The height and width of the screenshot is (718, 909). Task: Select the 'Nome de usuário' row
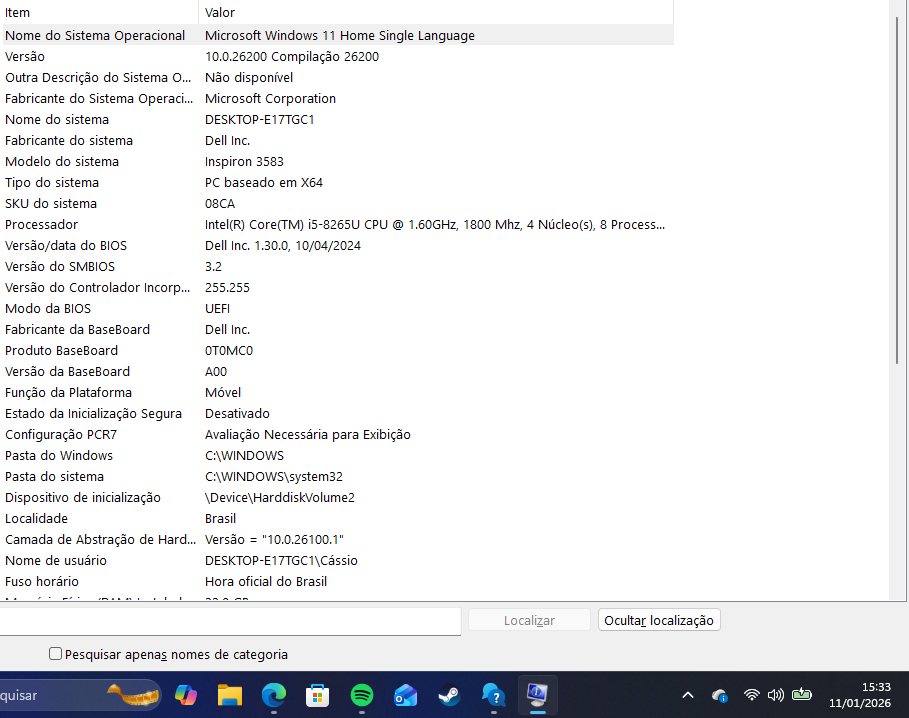pos(338,560)
